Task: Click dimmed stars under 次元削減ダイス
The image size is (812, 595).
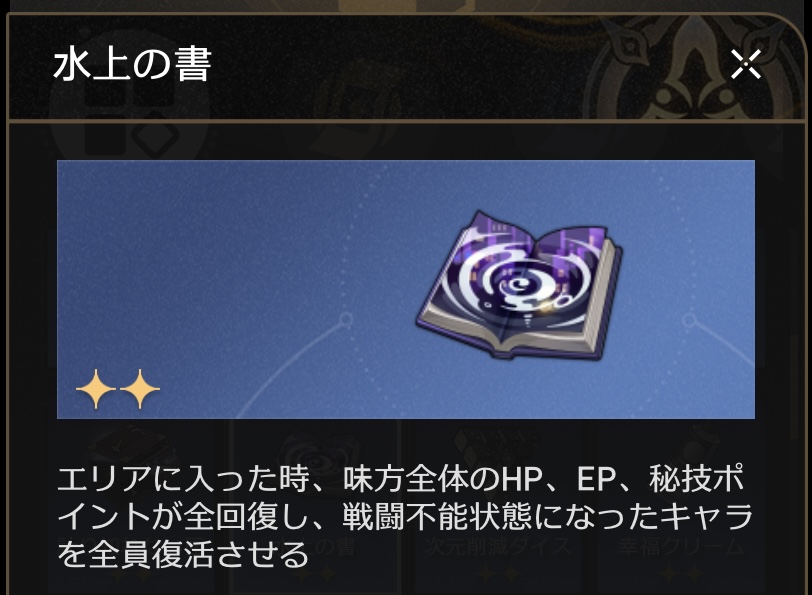Action: tap(498, 574)
